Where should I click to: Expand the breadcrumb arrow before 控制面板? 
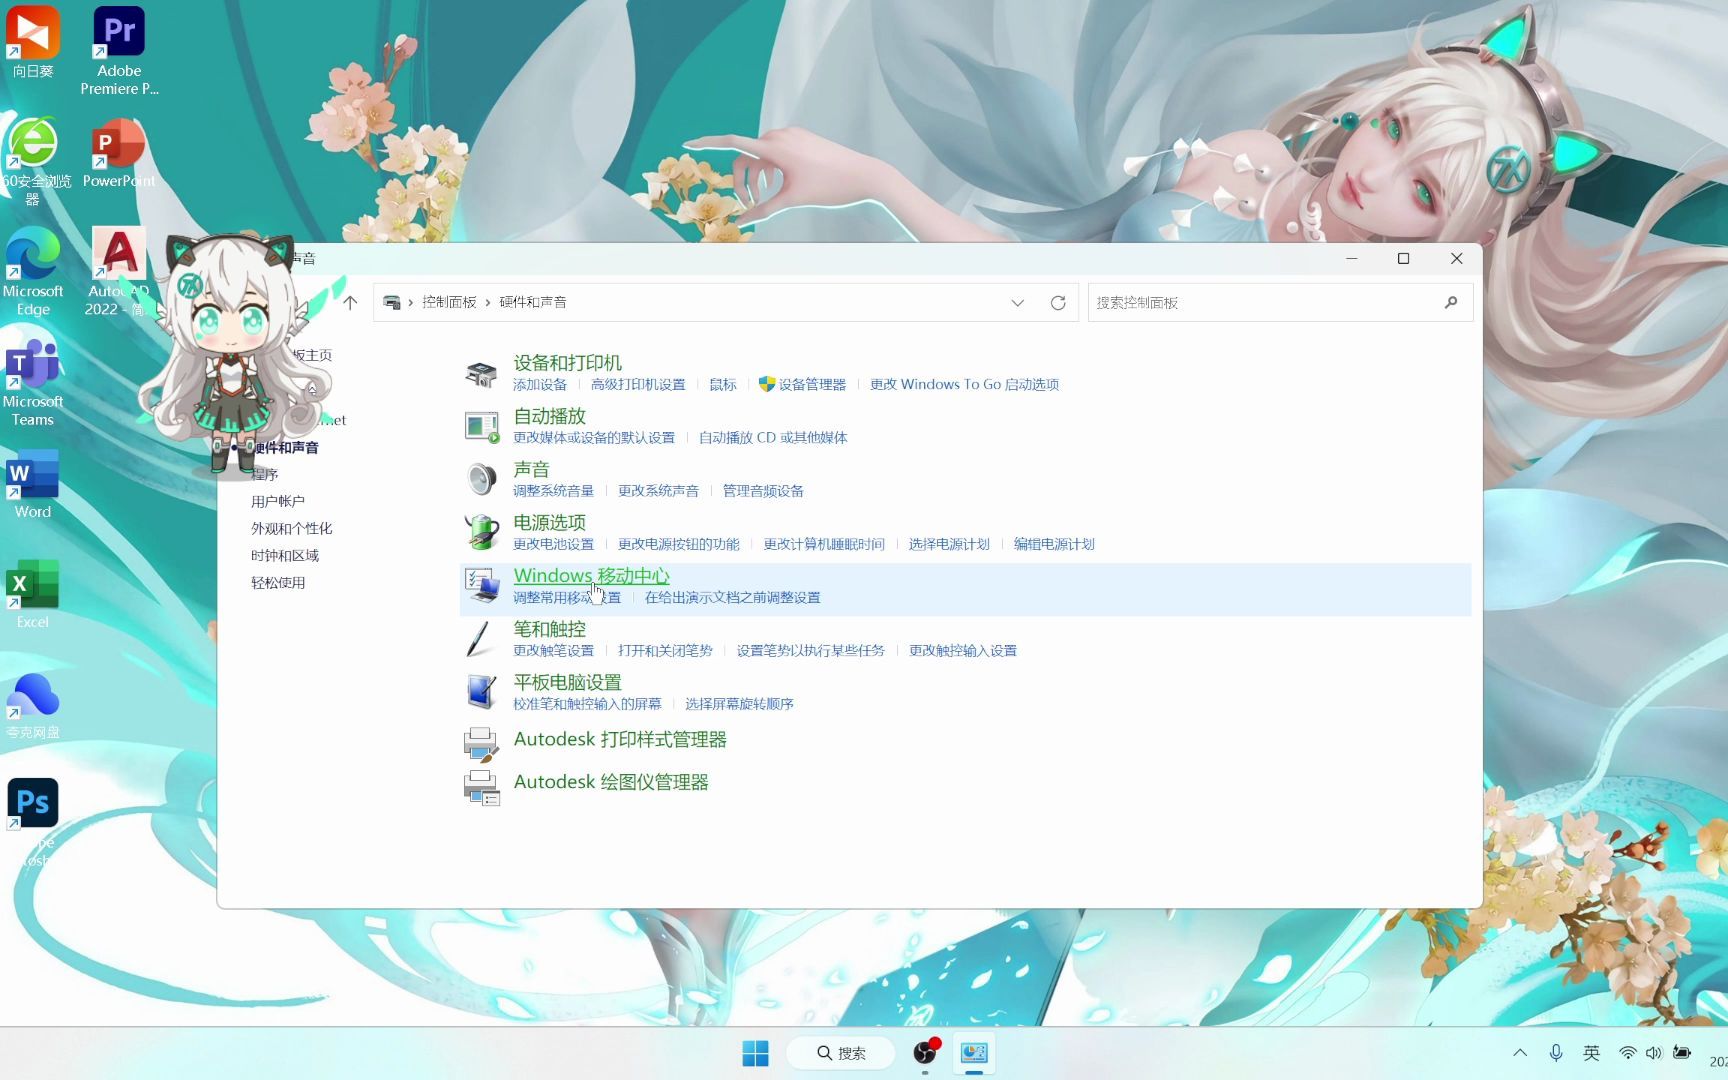[x=411, y=302]
